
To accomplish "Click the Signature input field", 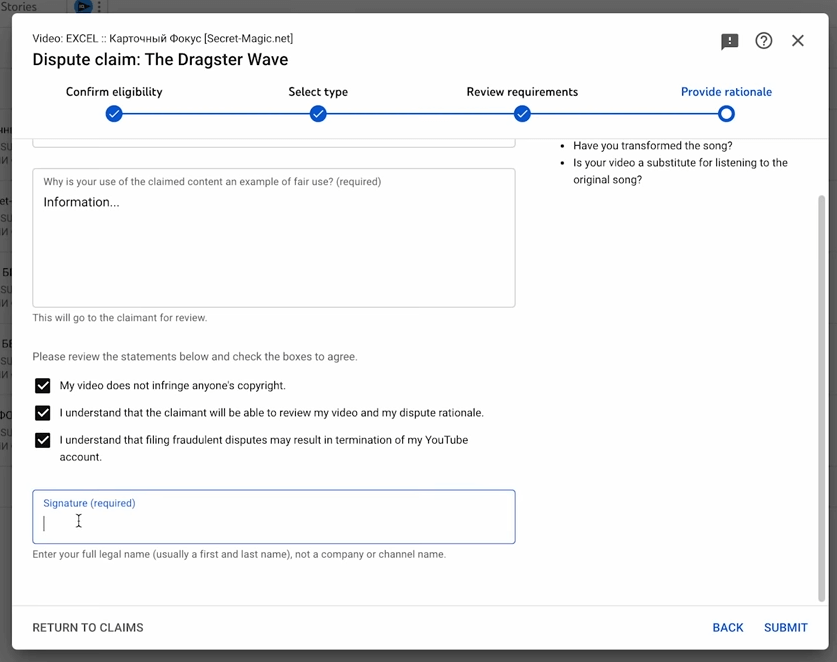I will pos(274,517).
